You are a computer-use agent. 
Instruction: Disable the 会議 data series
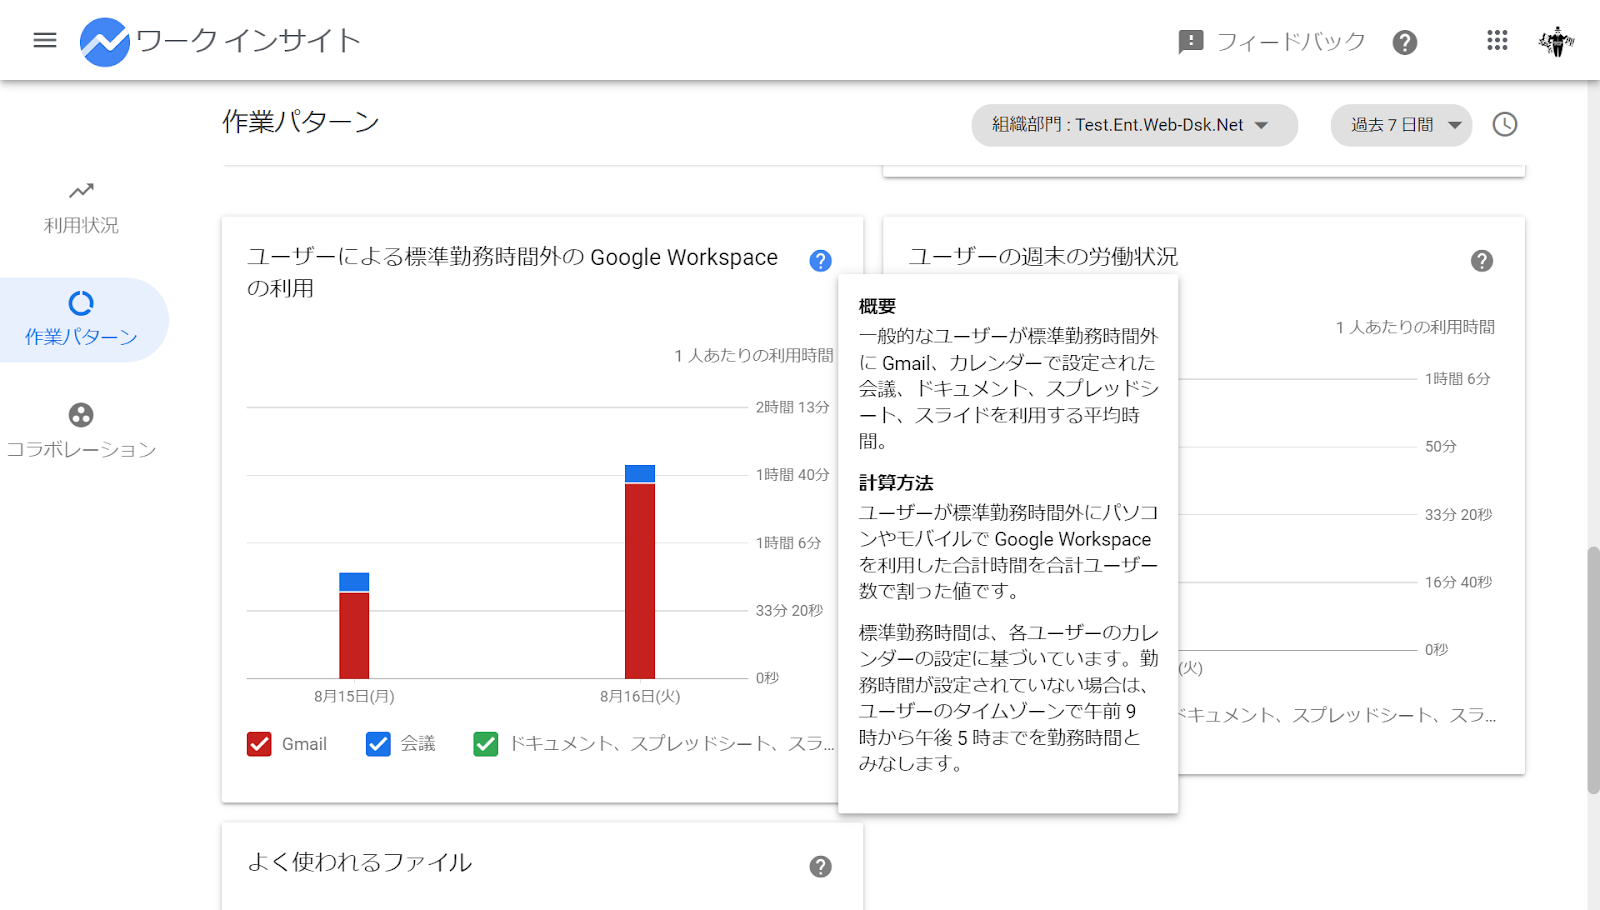click(377, 744)
